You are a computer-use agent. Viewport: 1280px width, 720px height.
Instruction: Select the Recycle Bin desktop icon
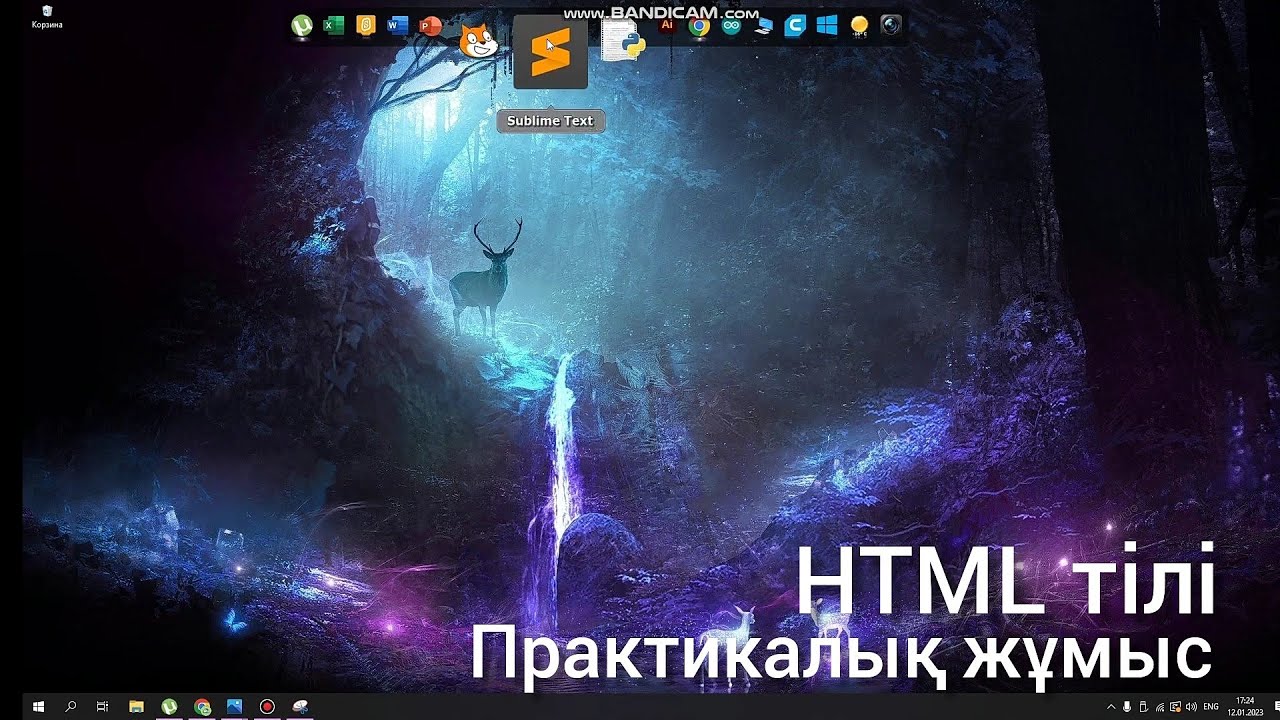click(47, 16)
